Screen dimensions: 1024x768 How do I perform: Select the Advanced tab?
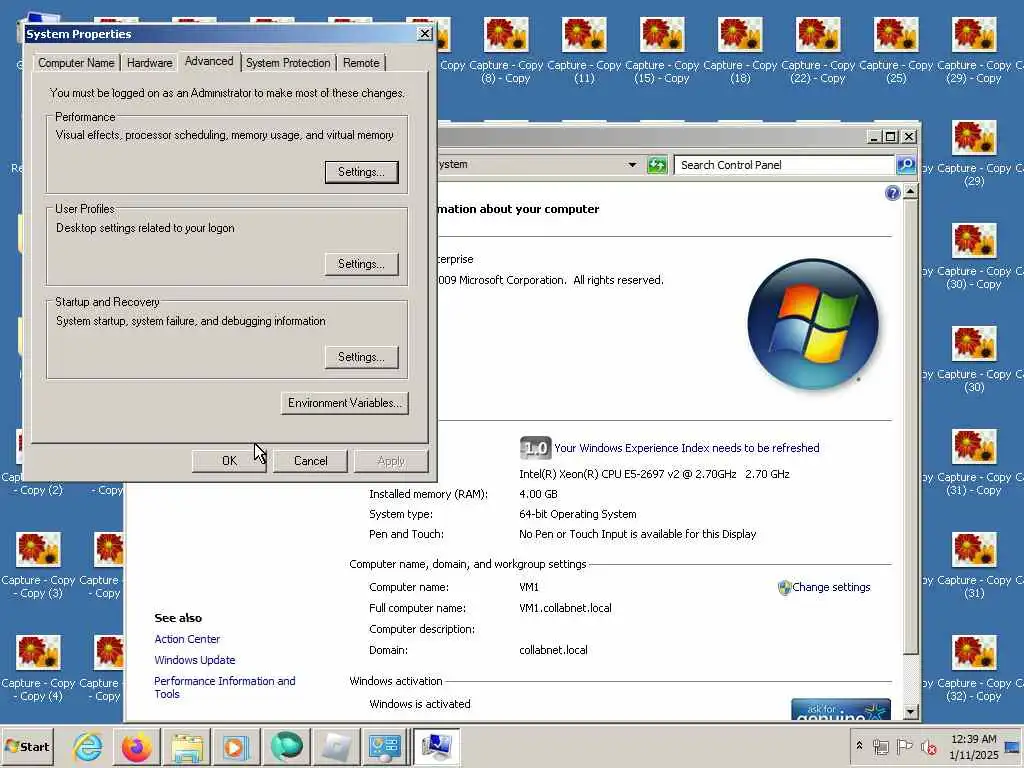[209, 61]
